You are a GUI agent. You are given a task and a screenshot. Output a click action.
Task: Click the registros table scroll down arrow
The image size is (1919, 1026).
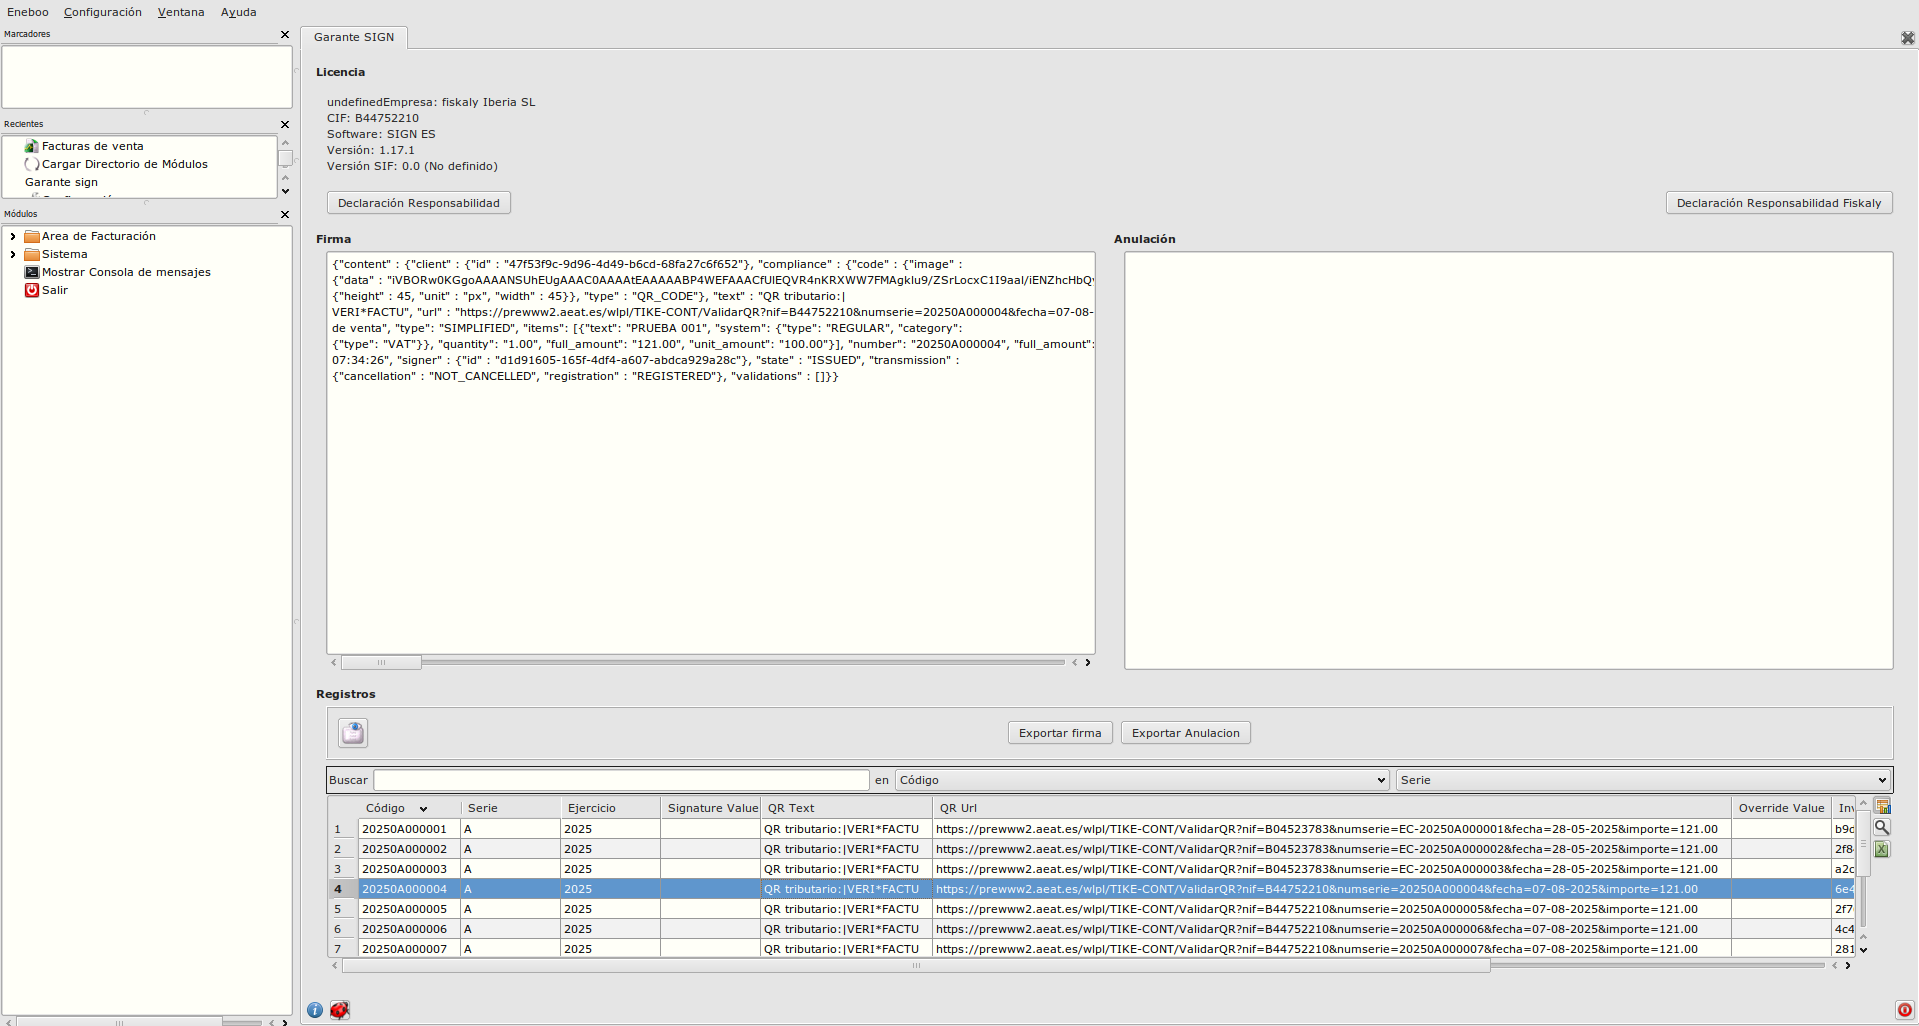pos(1864,950)
